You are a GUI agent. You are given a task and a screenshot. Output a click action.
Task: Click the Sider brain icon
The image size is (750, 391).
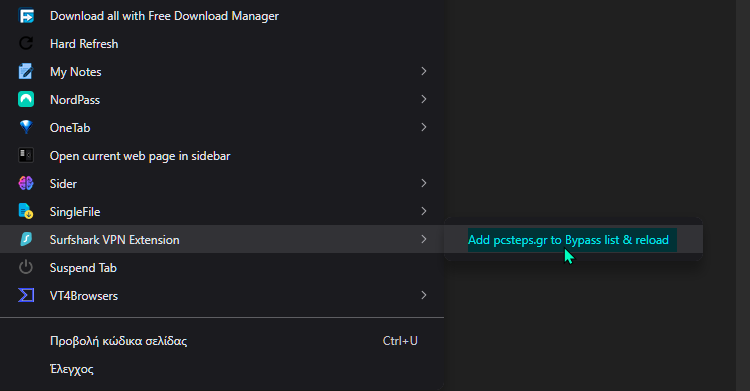[x=26, y=183]
